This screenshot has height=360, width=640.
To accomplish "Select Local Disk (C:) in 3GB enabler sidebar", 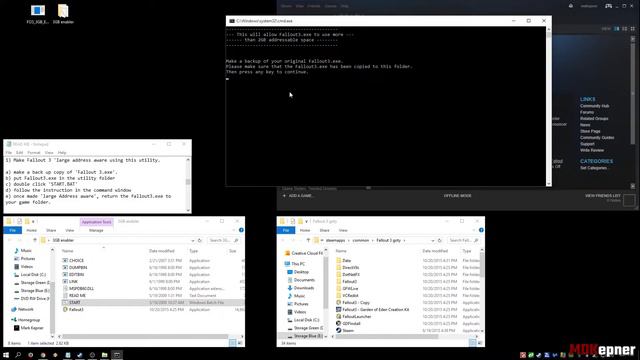I will (33, 275).
